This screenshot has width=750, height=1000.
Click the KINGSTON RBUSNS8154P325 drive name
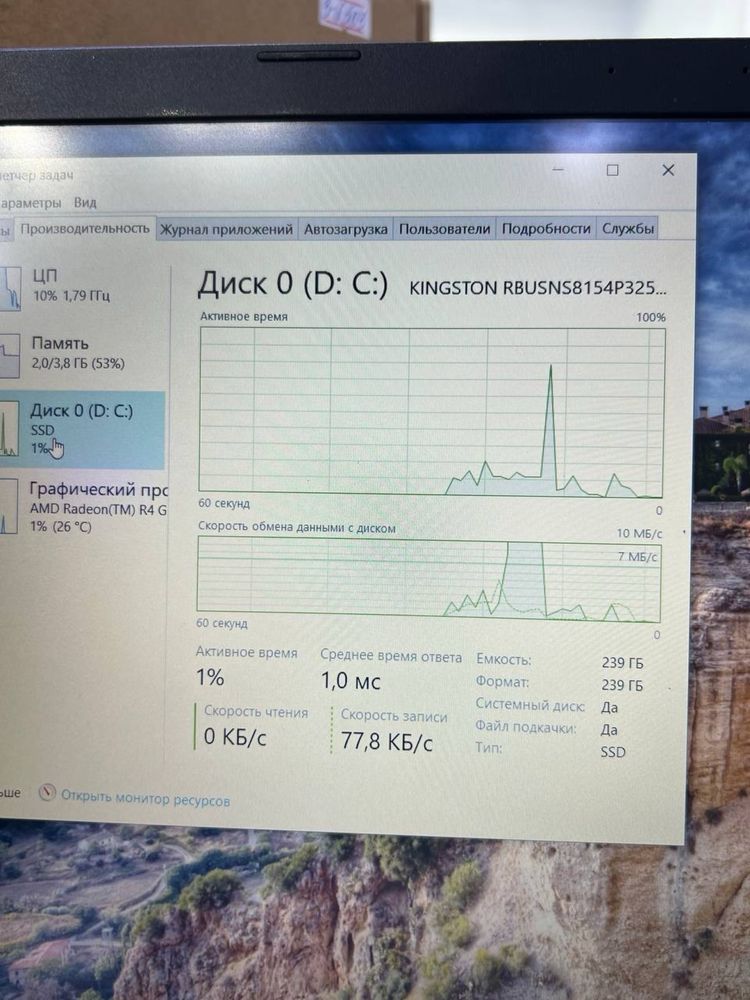(x=537, y=288)
